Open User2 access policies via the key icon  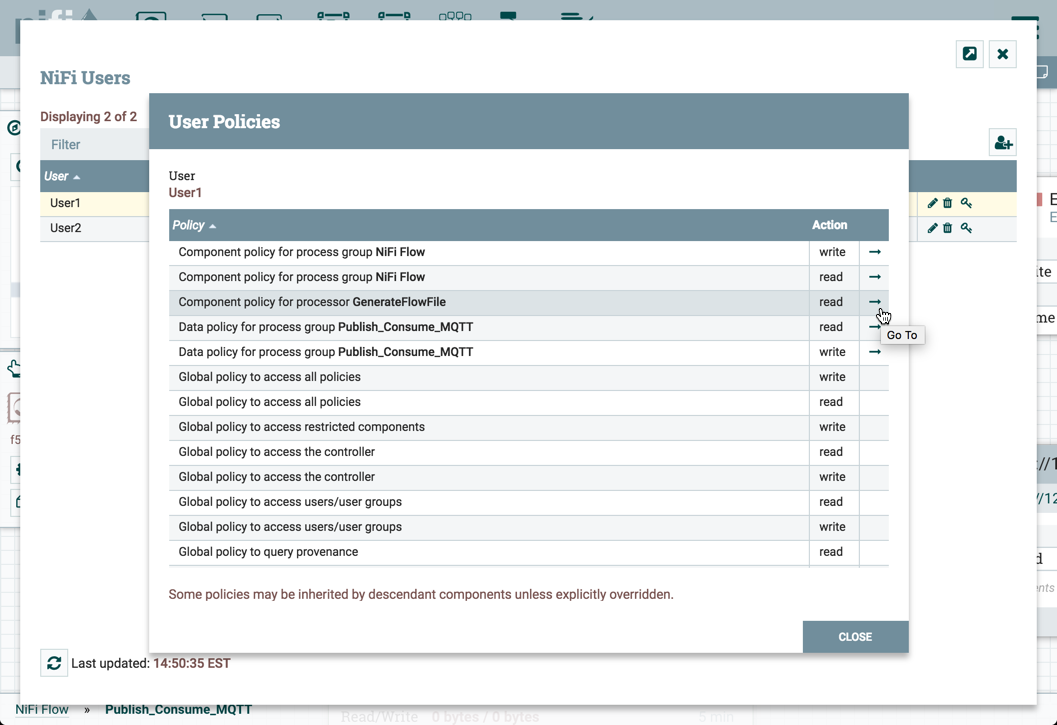(966, 228)
